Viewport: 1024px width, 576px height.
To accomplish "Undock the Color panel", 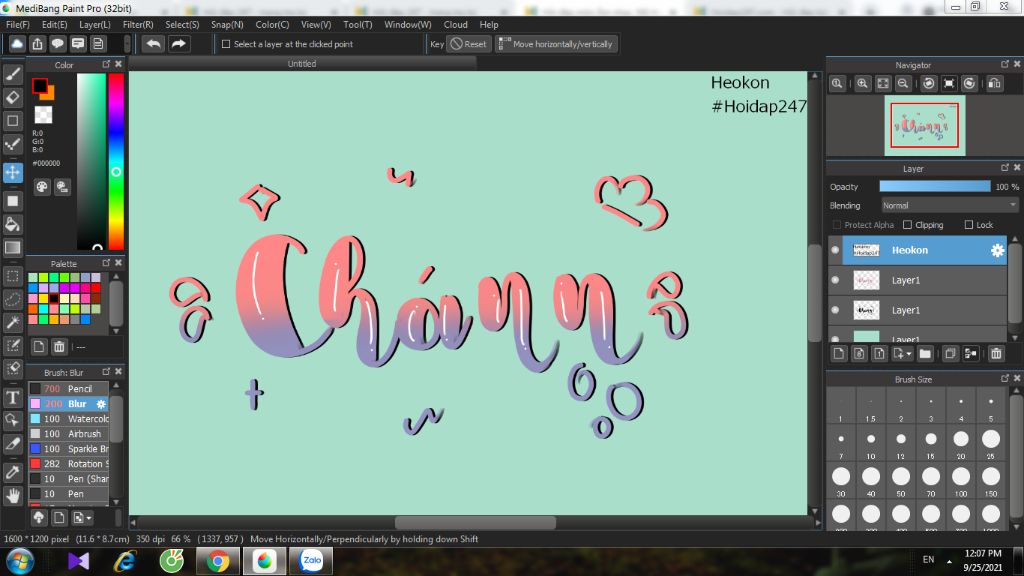I will point(106,64).
